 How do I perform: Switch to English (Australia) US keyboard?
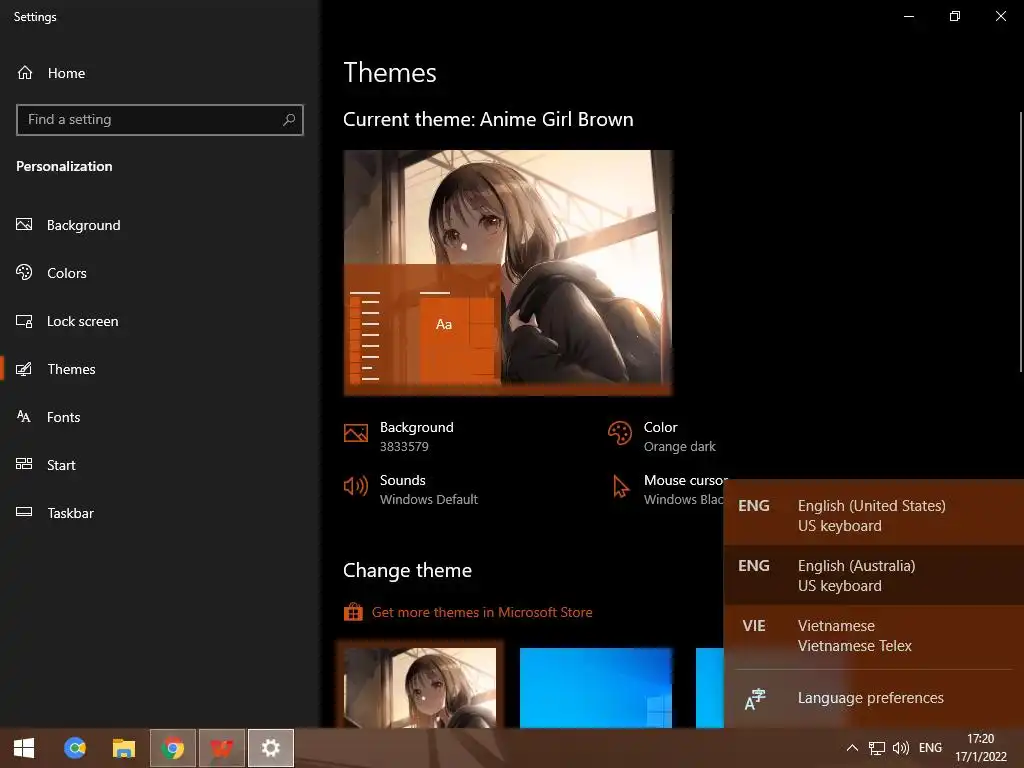(x=874, y=575)
